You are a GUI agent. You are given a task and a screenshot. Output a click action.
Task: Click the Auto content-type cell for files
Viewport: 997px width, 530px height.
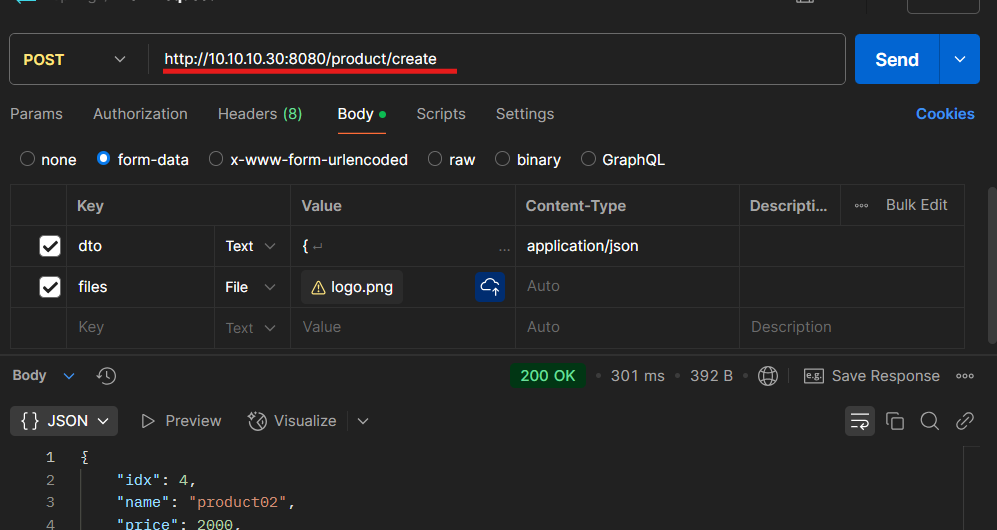pyautogui.click(x=627, y=287)
